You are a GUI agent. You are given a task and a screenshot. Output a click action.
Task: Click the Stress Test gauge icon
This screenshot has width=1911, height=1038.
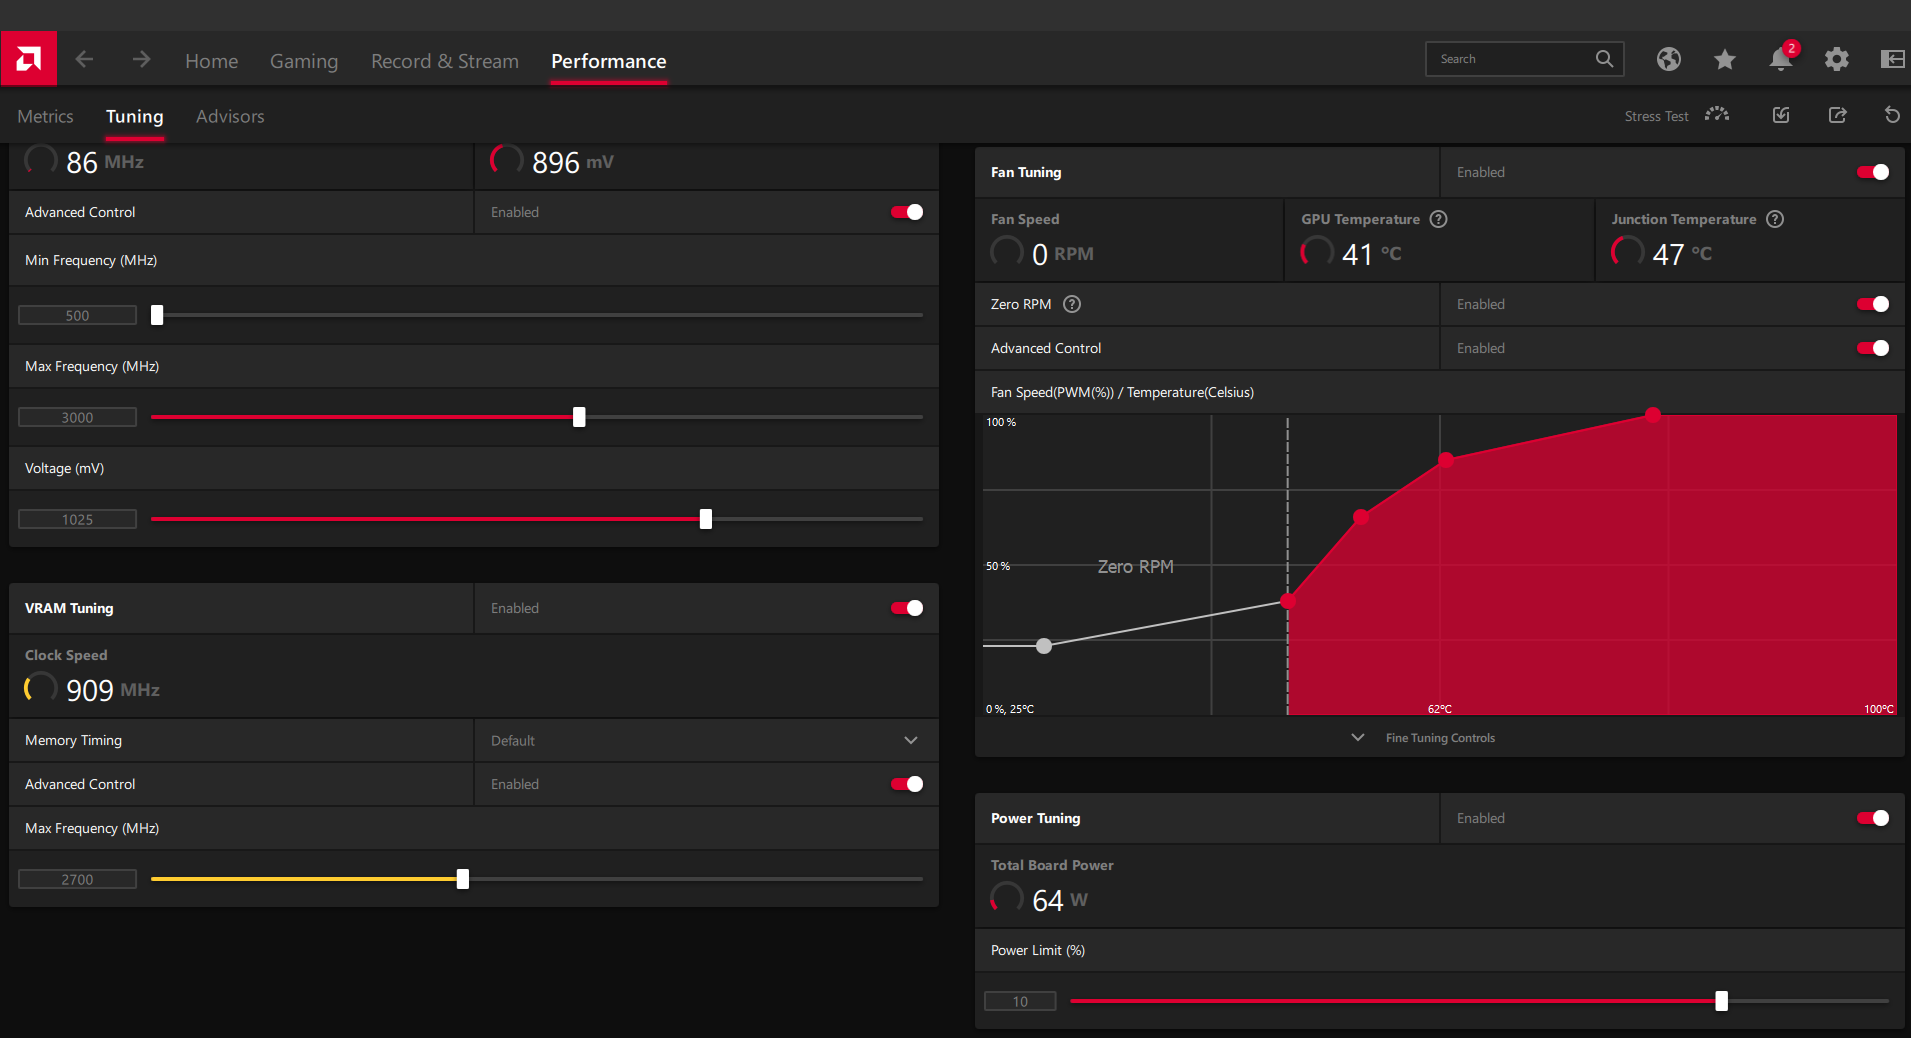pyautogui.click(x=1717, y=115)
